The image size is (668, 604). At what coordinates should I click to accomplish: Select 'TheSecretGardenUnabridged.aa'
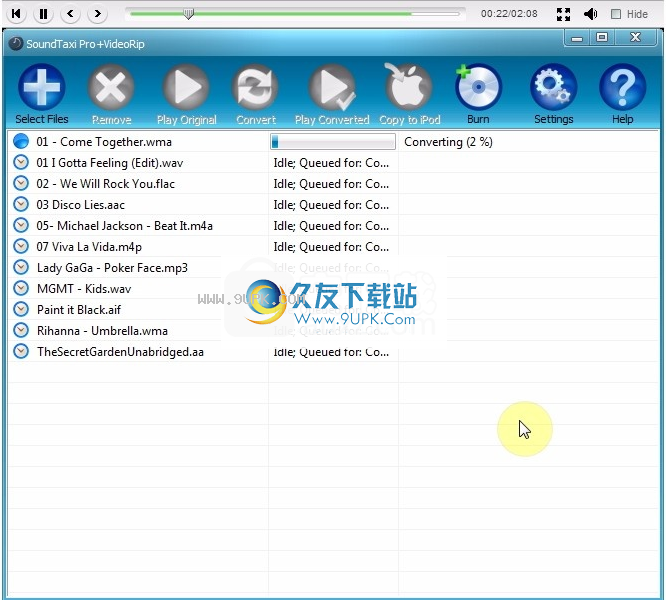(x=121, y=352)
